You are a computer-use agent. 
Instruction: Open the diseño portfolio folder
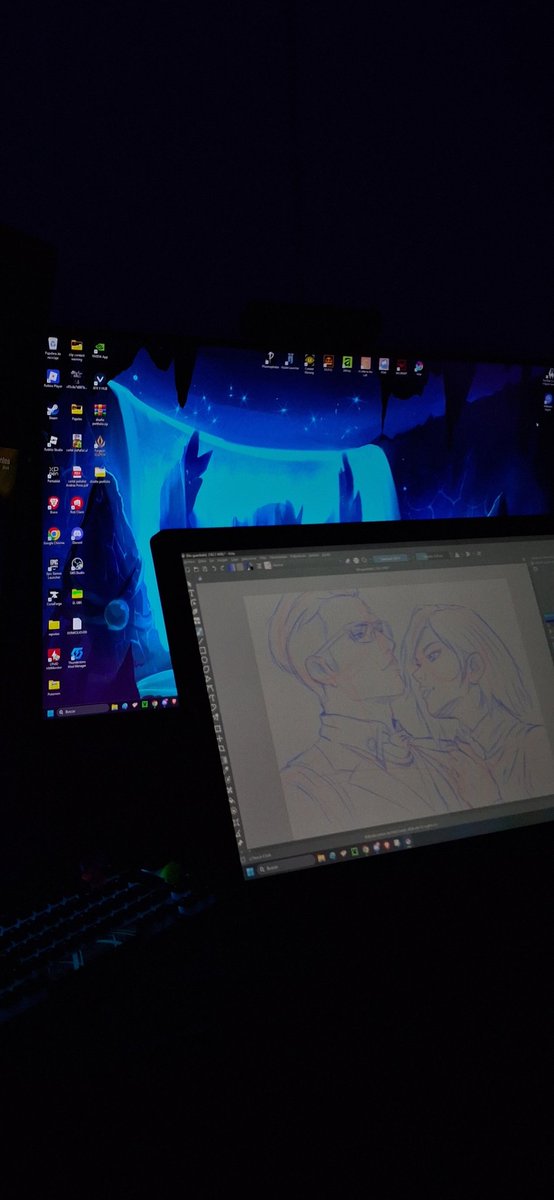[100, 473]
